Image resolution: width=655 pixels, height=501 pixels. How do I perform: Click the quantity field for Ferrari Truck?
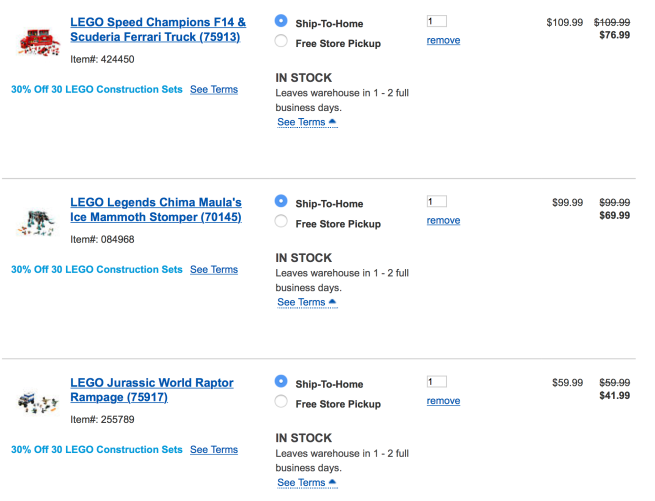pos(436,21)
